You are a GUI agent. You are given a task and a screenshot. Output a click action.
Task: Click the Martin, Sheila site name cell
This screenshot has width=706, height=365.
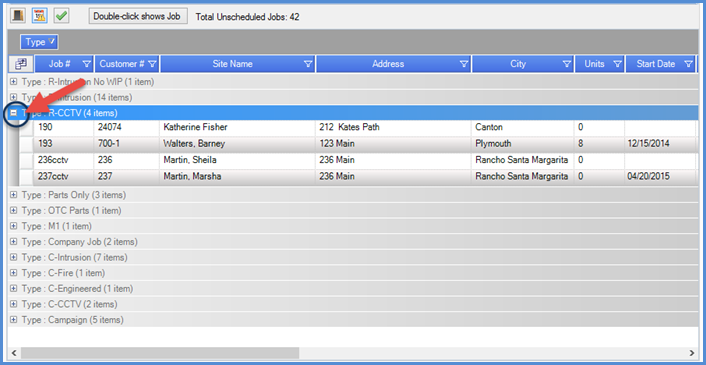click(237, 160)
